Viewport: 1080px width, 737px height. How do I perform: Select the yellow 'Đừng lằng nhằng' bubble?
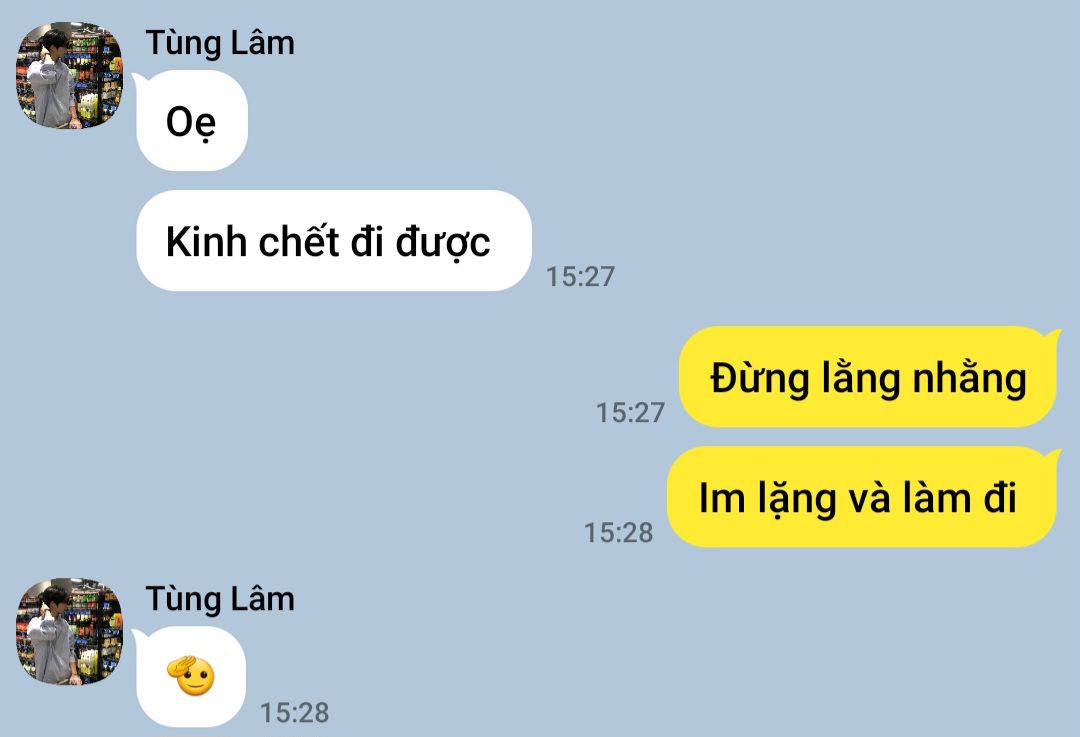[x=869, y=377]
